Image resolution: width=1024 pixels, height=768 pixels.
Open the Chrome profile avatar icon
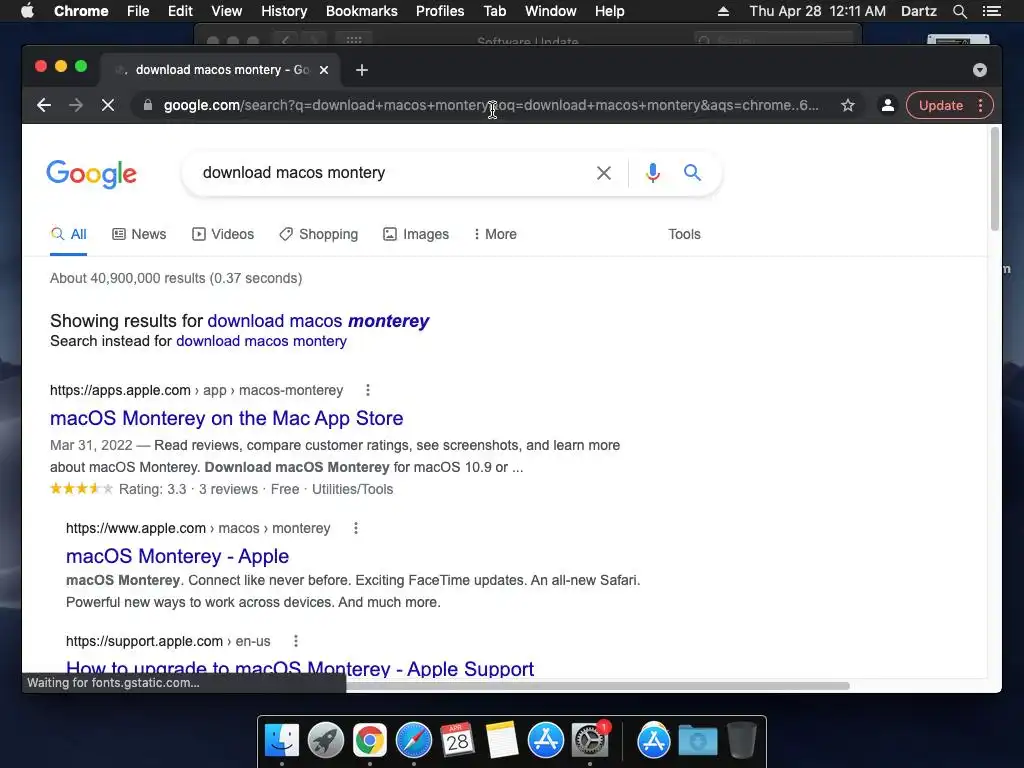(x=888, y=105)
